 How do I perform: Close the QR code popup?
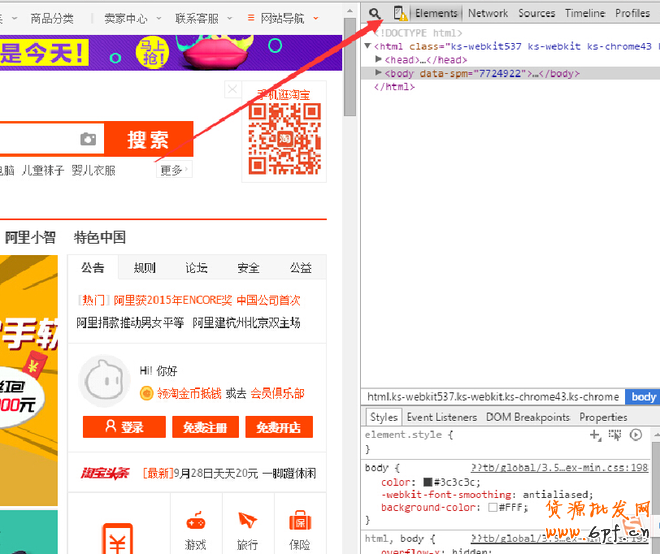click(232, 89)
